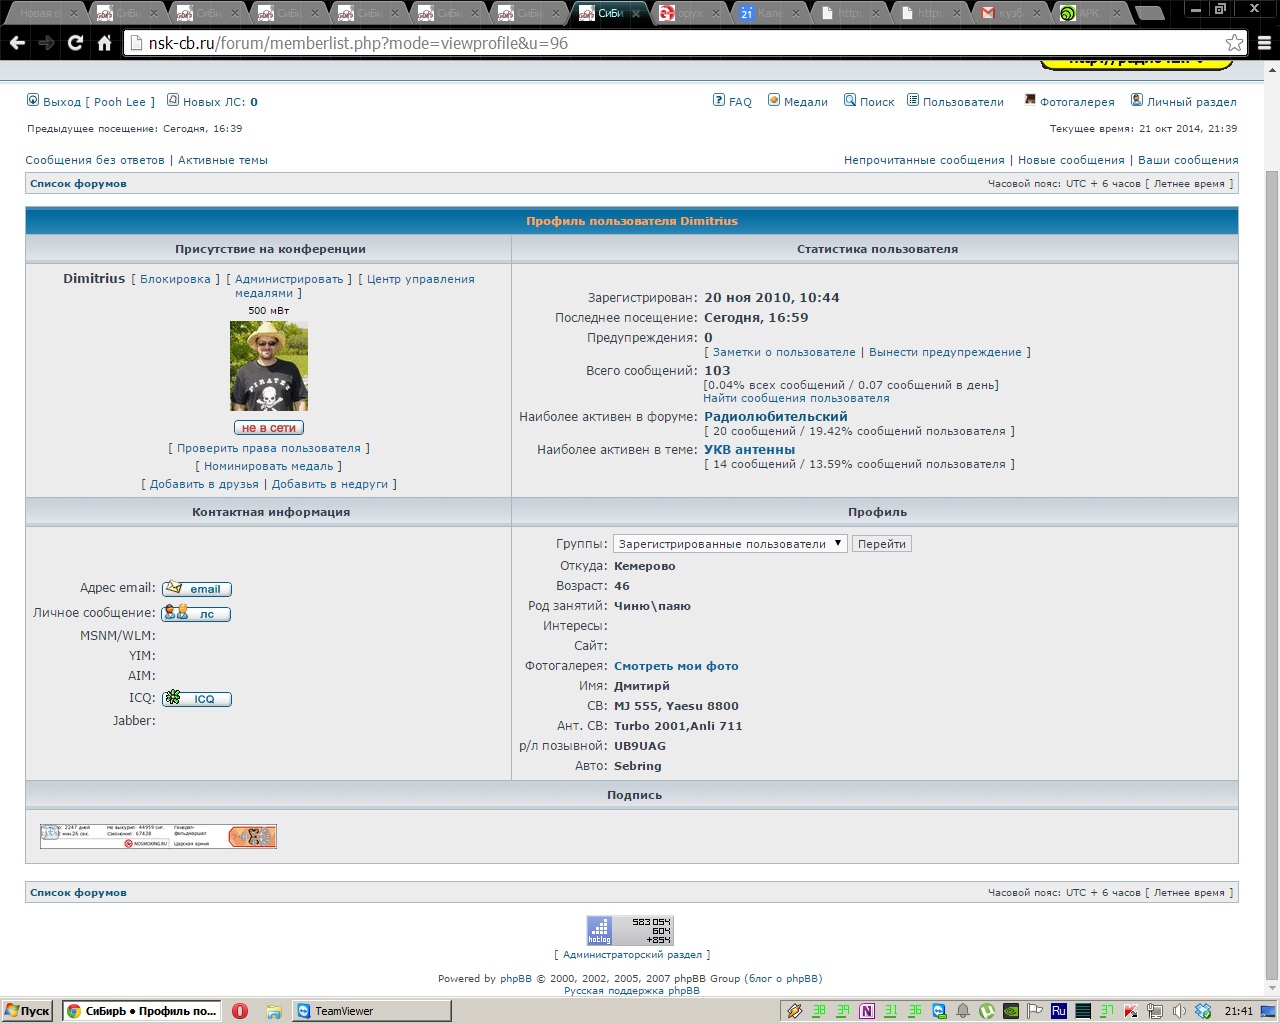
Task: Click the email contact button
Action: coord(197,589)
